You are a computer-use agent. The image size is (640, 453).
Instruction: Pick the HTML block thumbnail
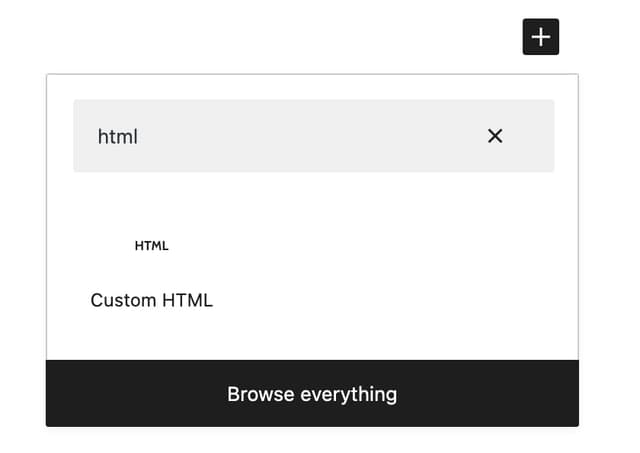(151, 246)
